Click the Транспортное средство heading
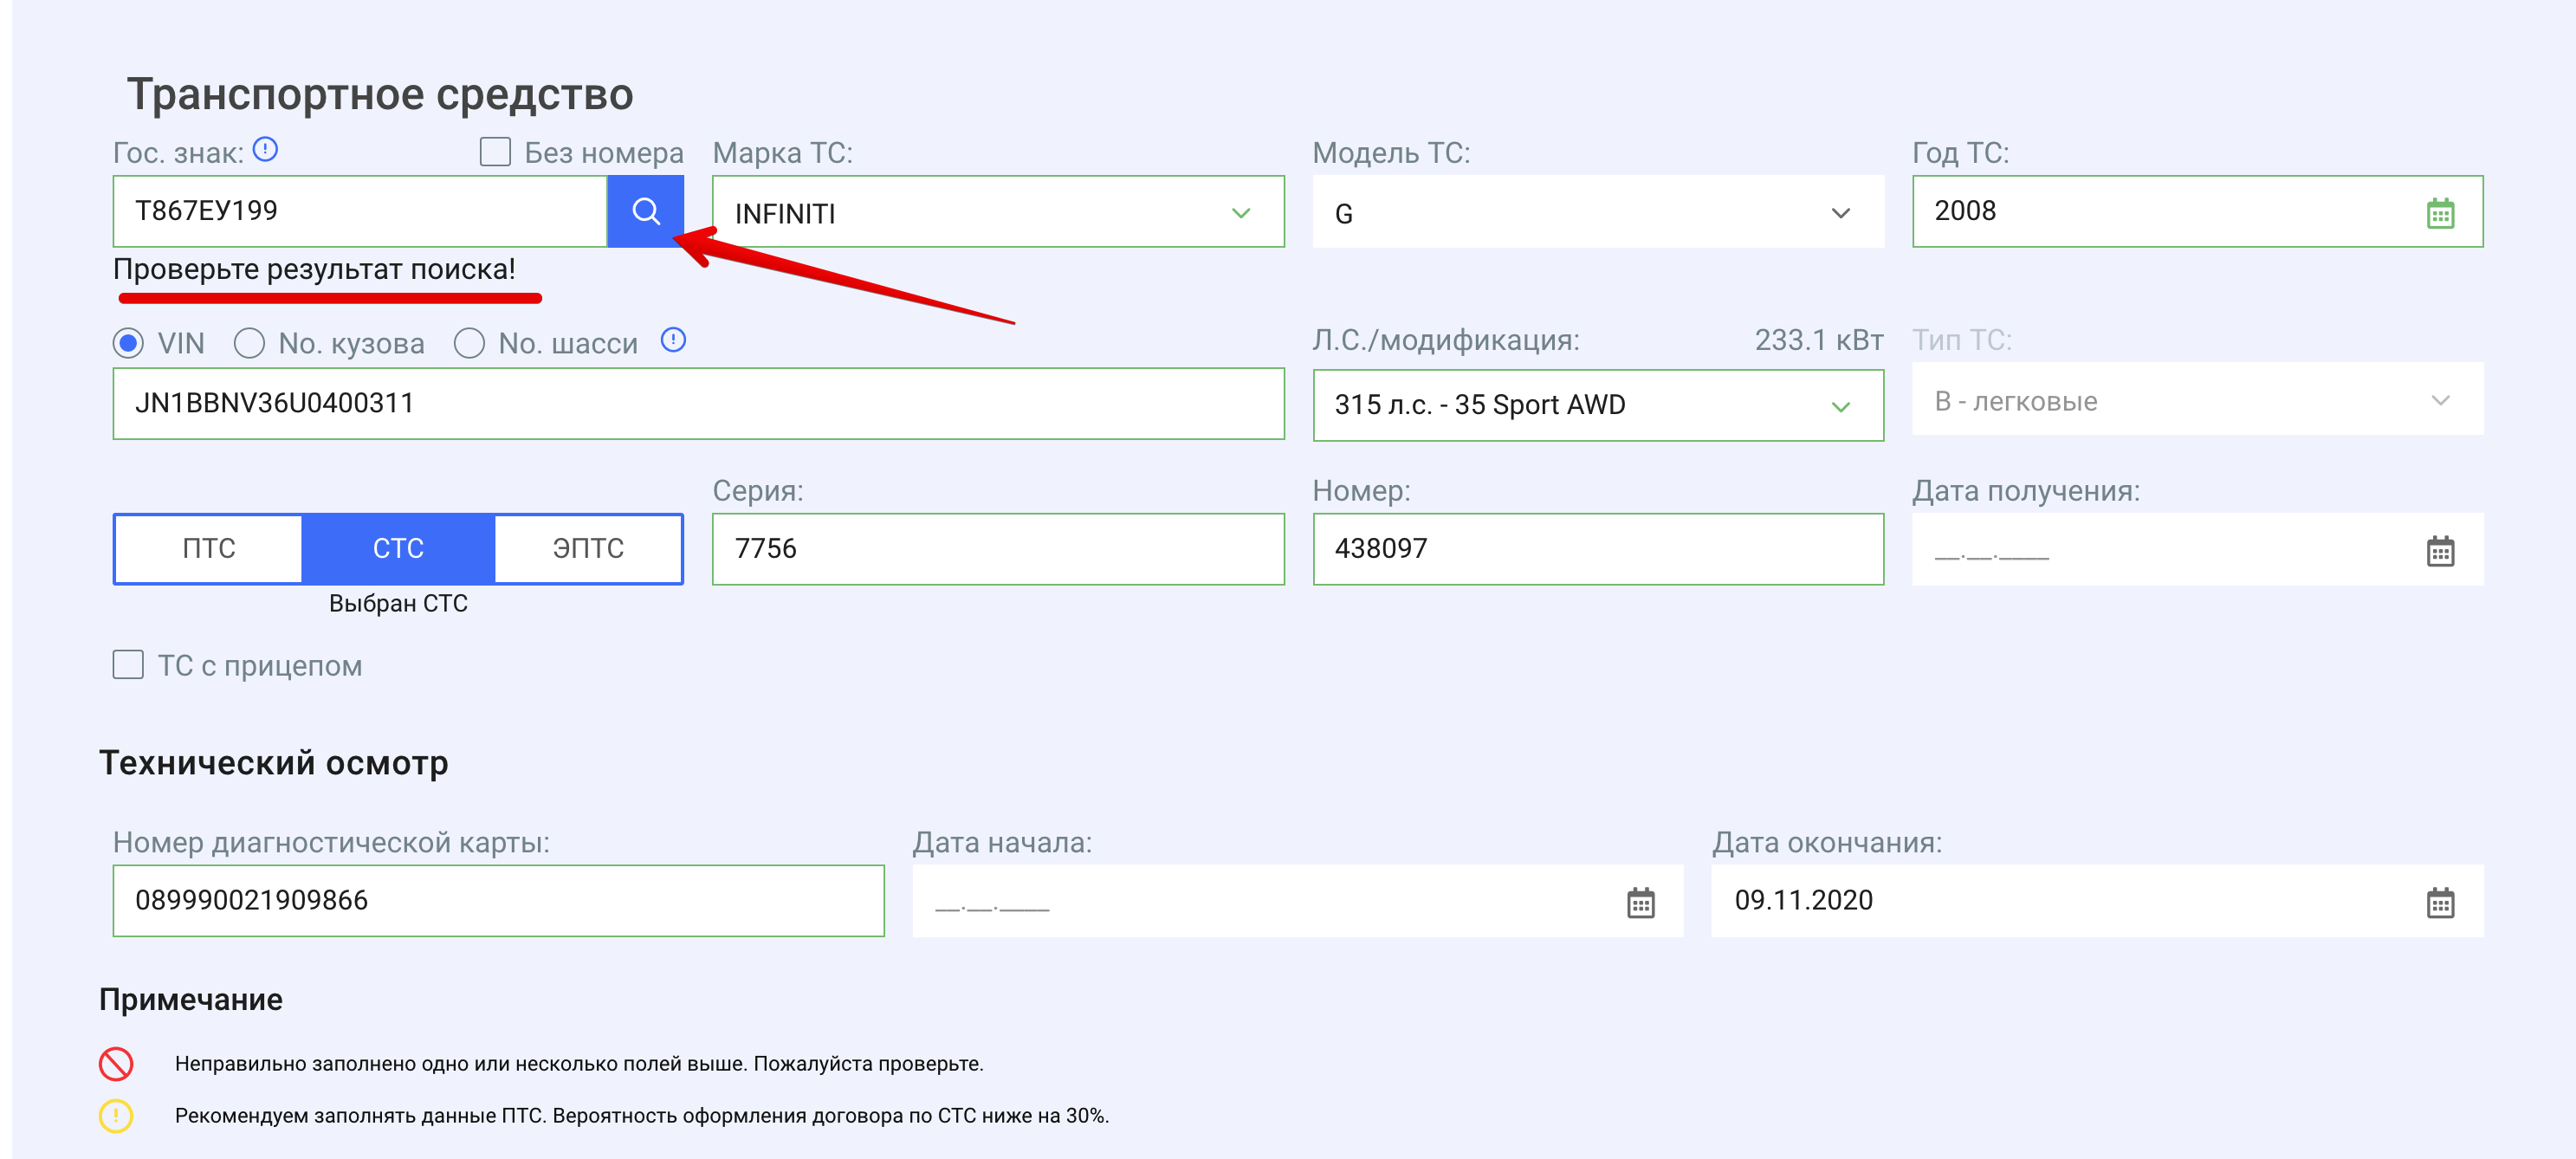This screenshot has width=2576, height=1159. [x=380, y=95]
